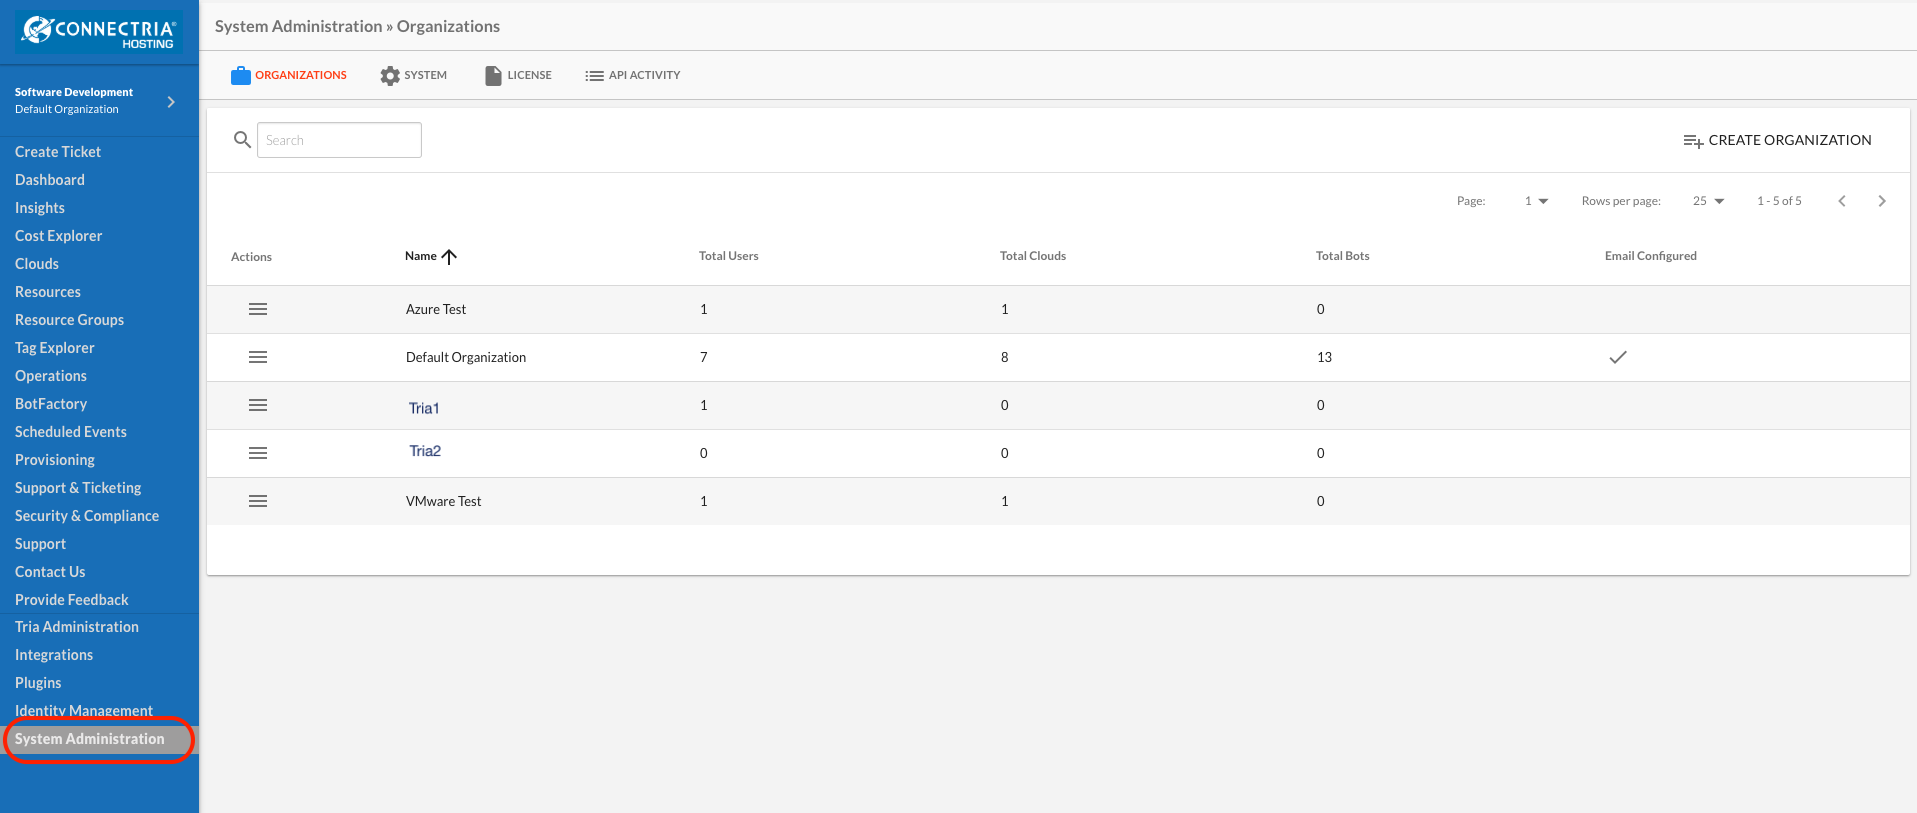Click the API Activity list icon
The image size is (1917, 813).
tap(594, 76)
